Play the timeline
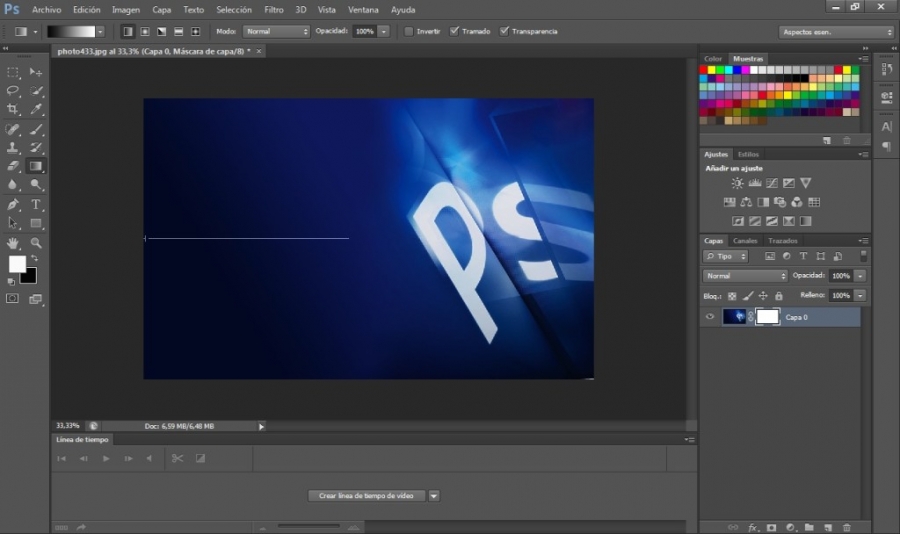Screen dimensions: 900x534 [106, 458]
